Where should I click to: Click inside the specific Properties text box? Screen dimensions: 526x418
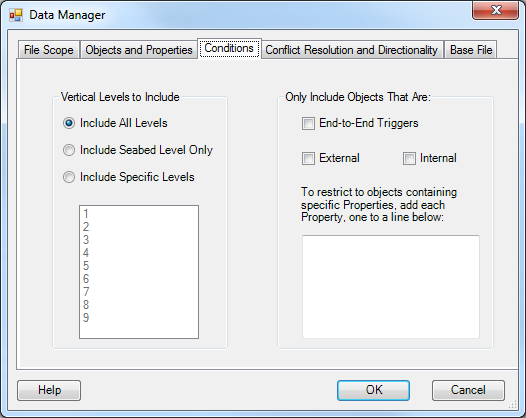pyautogui.click(x=391, y=287)
